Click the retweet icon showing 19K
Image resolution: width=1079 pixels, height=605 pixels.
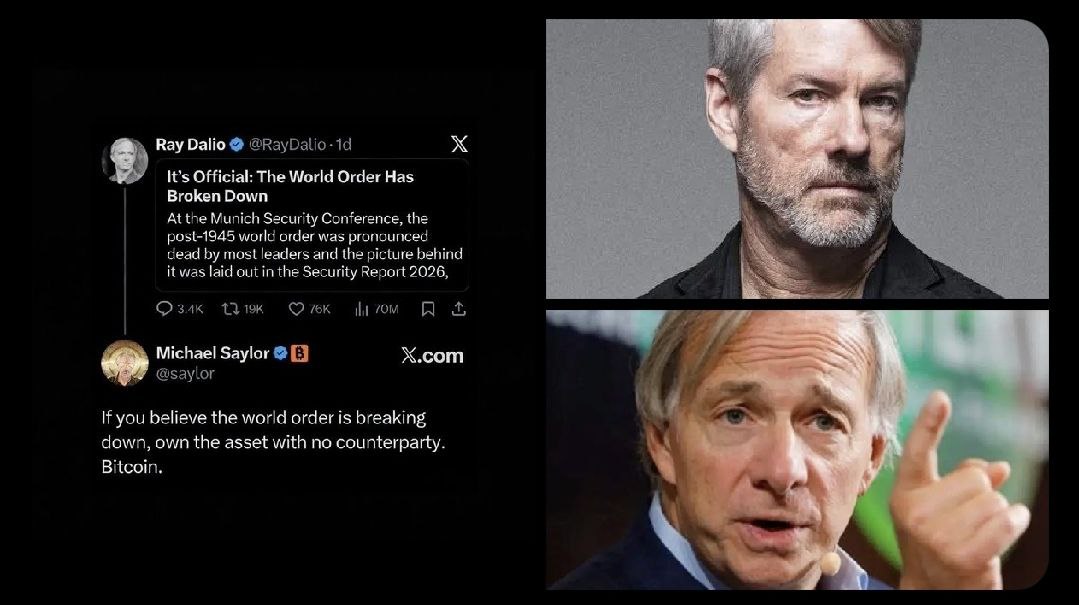[229, 309]
